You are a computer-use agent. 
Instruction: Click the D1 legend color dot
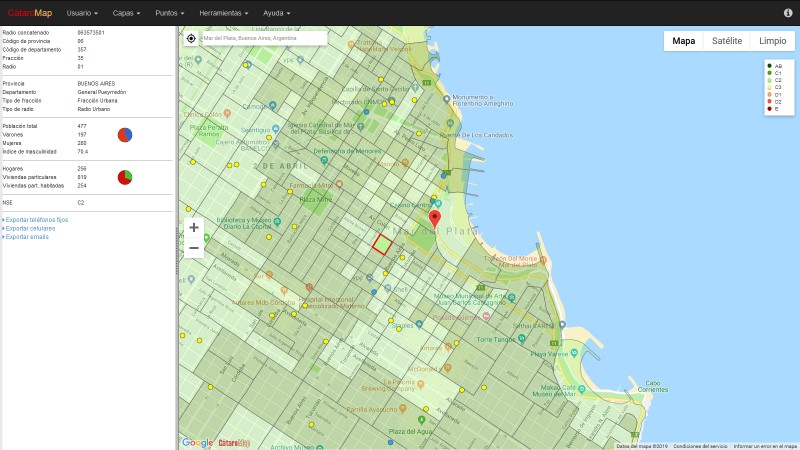[x=769, y=94]
